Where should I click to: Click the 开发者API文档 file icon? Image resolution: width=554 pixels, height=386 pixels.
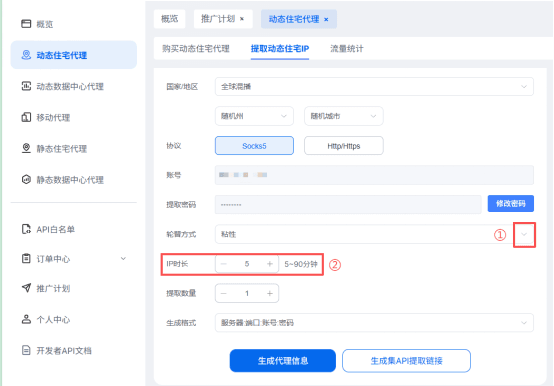[26, 350]
